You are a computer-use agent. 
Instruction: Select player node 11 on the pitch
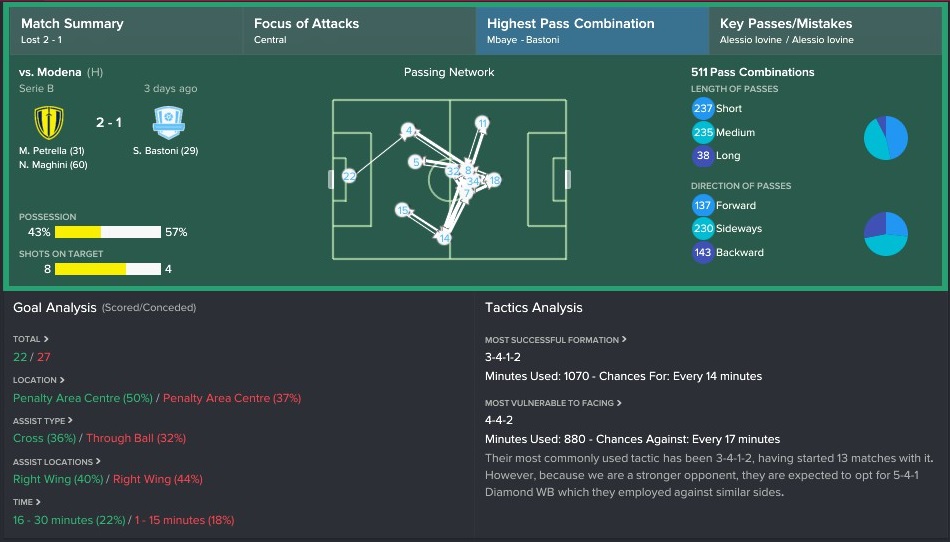point(482,123)
